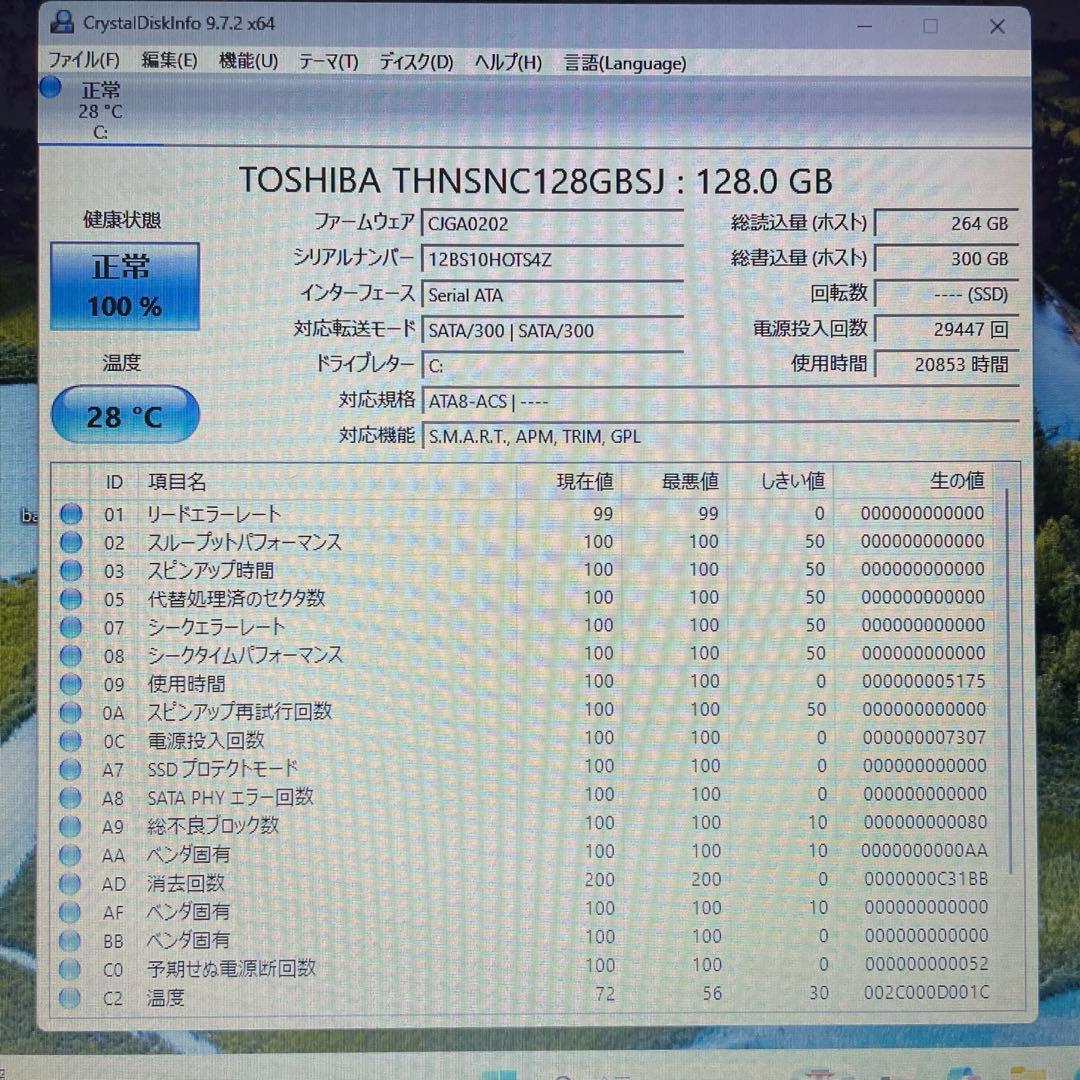
Task: Click status icon of row AA ベンダ固有
Action: 70,855
